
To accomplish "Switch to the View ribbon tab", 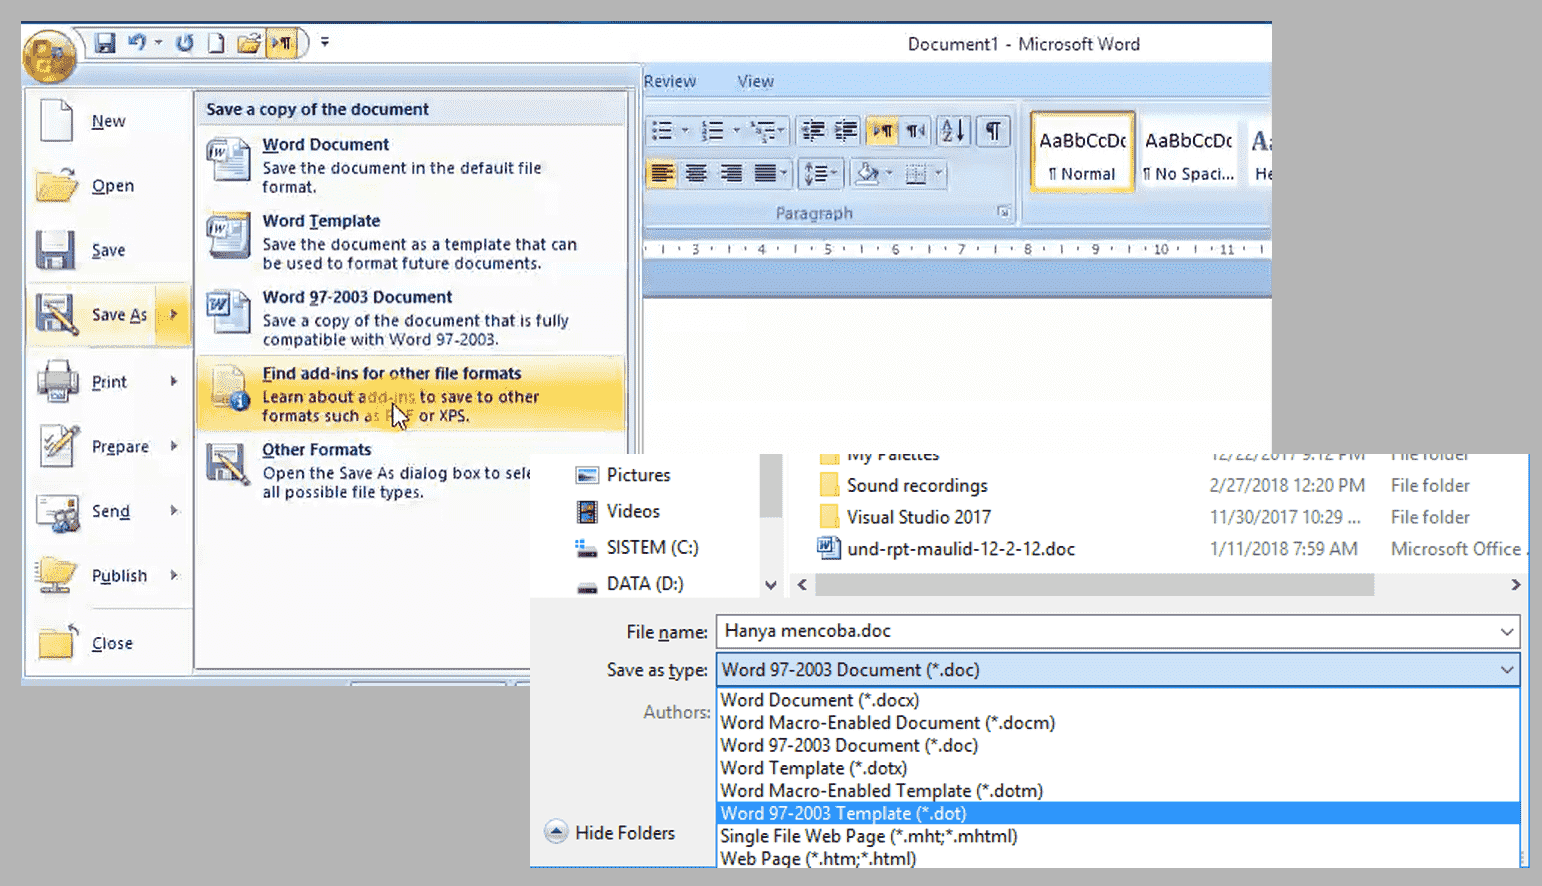I will [x=754, y=80].
